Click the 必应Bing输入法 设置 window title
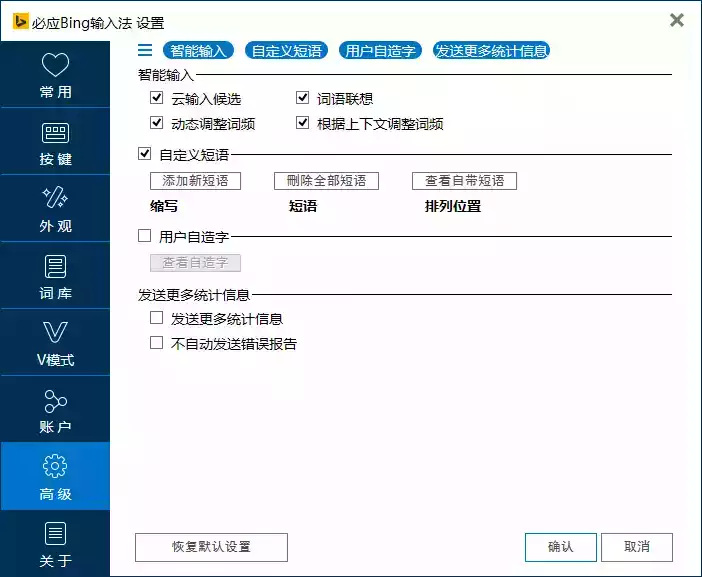Viewport: 702px width, 577px height. 98,22
